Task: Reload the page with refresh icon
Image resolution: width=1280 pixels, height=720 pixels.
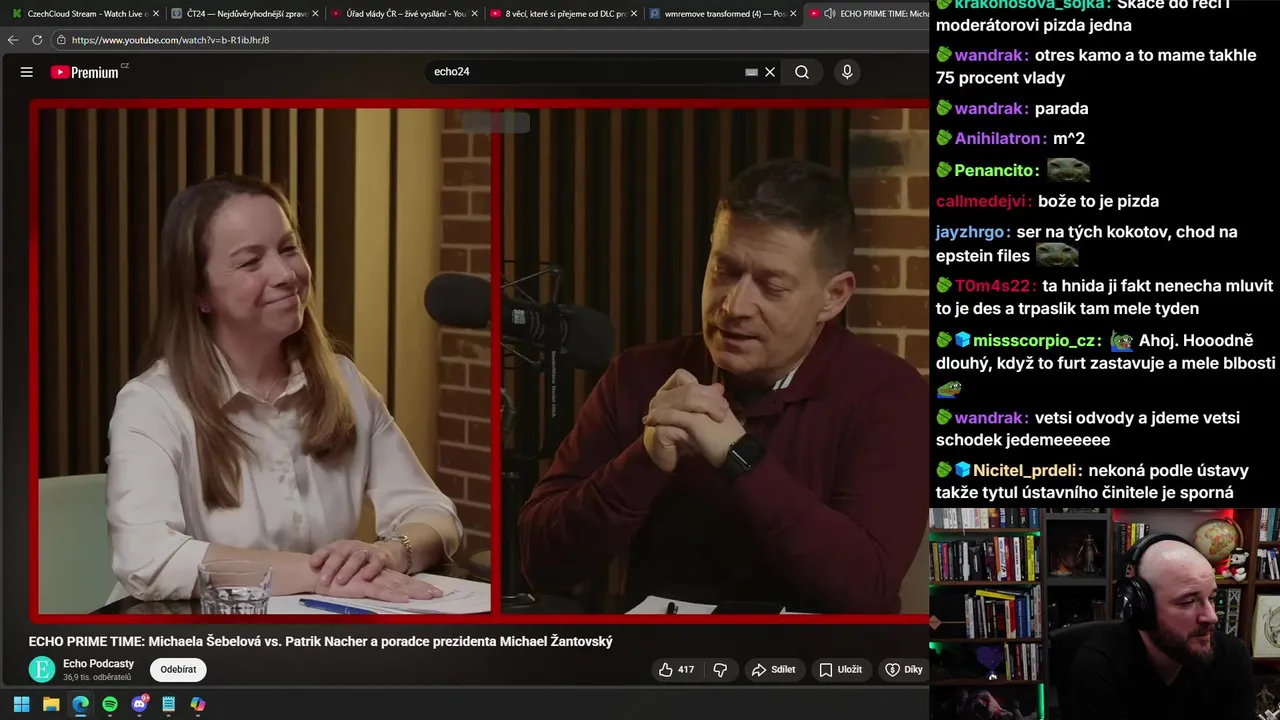Action: (x=37, y=40)
